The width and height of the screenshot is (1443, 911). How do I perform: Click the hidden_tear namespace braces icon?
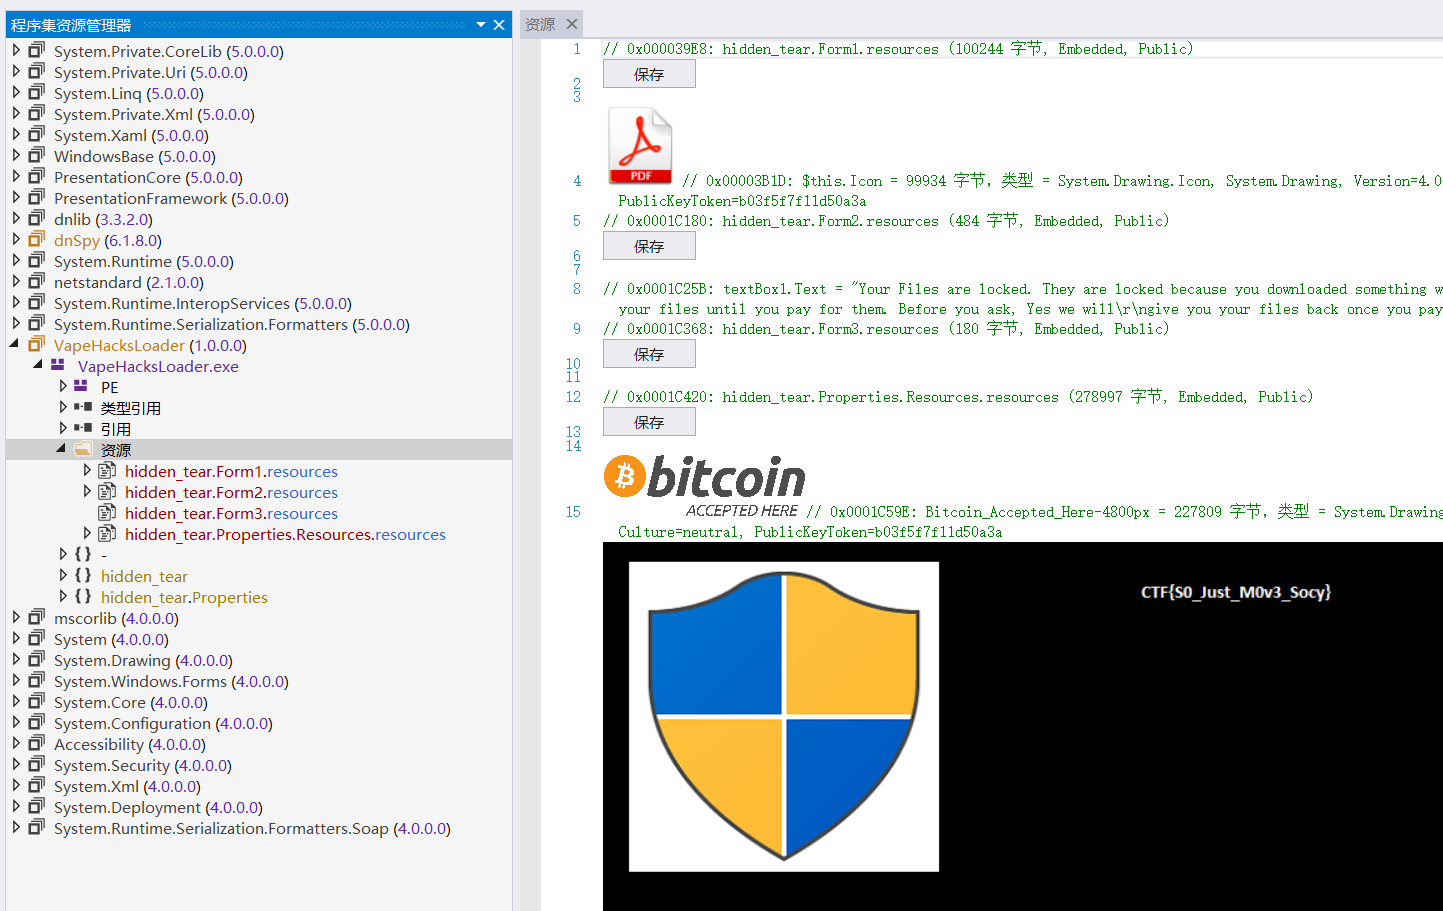[83, 575]
